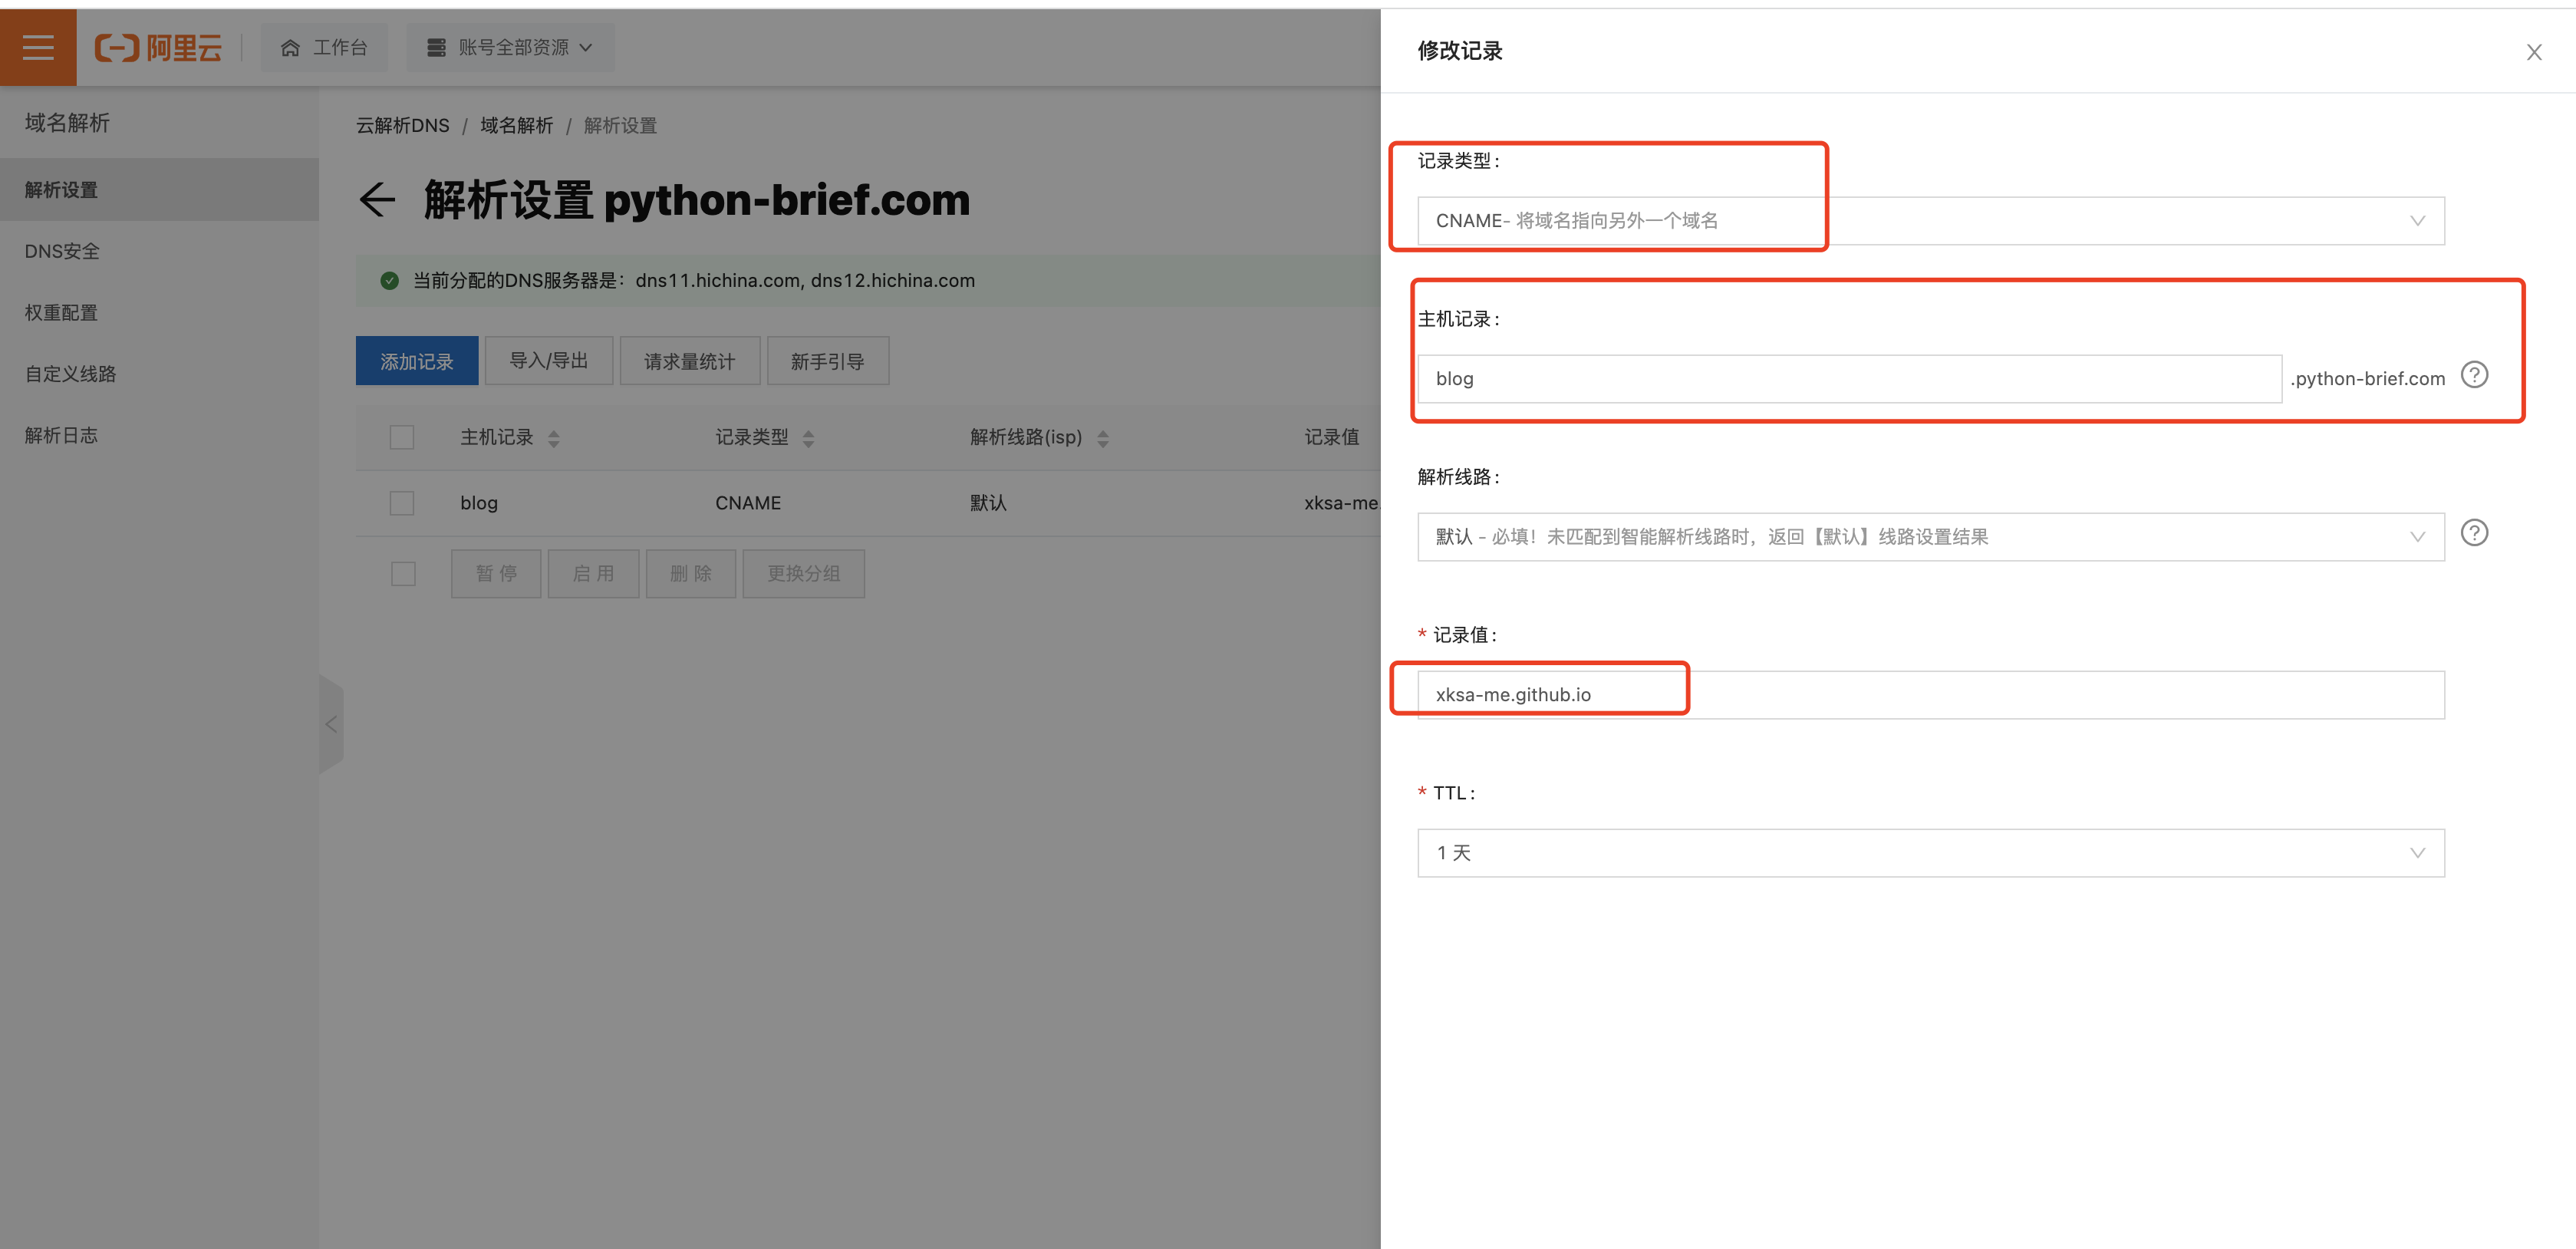Collapse the left sidebar with the chevron handle
Viewport: 2576px width, 1249px height.
pos(331,724)
